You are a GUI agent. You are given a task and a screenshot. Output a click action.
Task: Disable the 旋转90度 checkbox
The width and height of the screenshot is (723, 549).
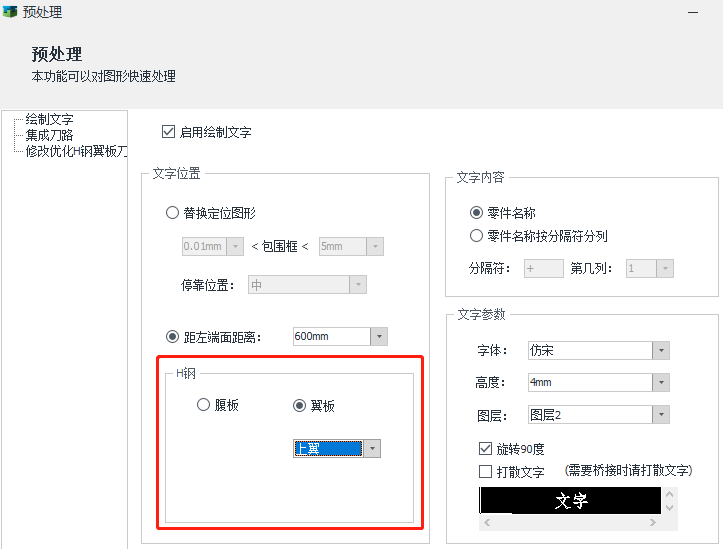click(x=486, y=449)
